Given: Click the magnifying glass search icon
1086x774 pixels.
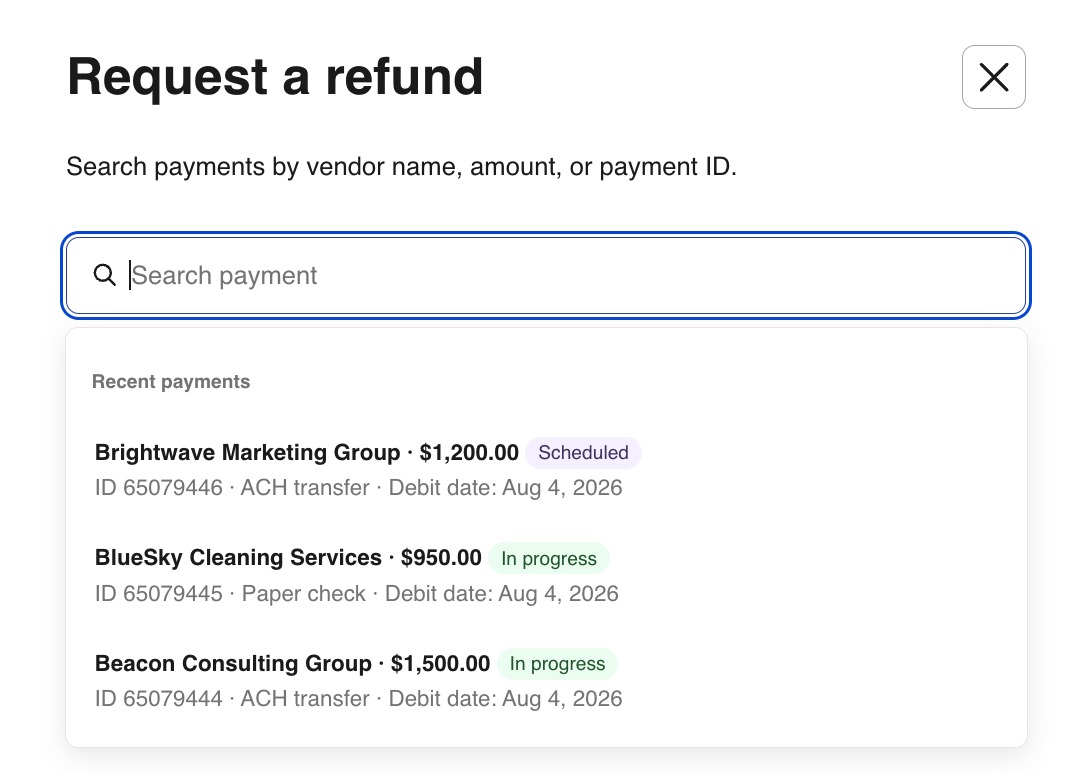Looking at the screenshot, I should coord(105,275).
